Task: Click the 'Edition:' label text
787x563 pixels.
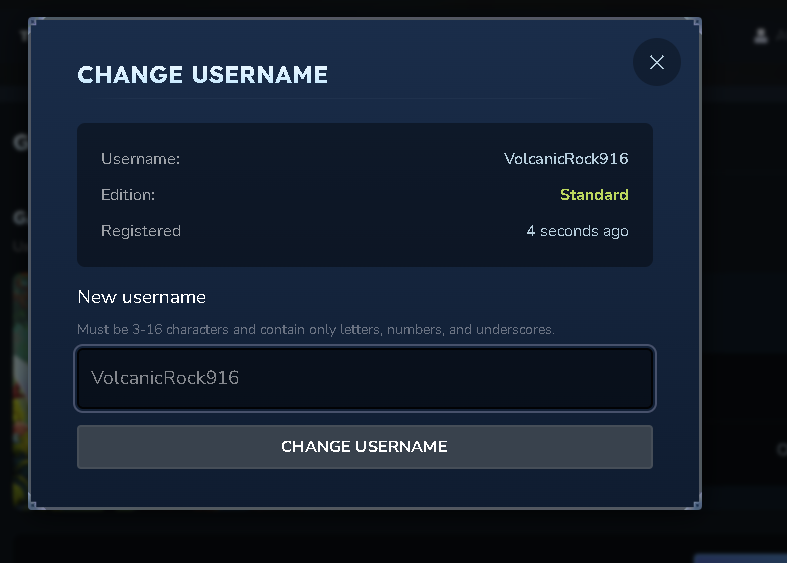Action: (128, 195)
